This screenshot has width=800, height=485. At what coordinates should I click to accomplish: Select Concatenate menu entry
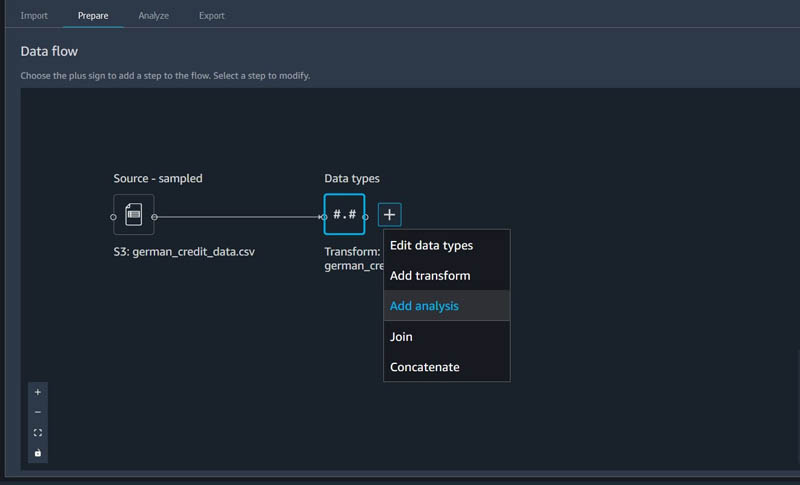(446, 367)
